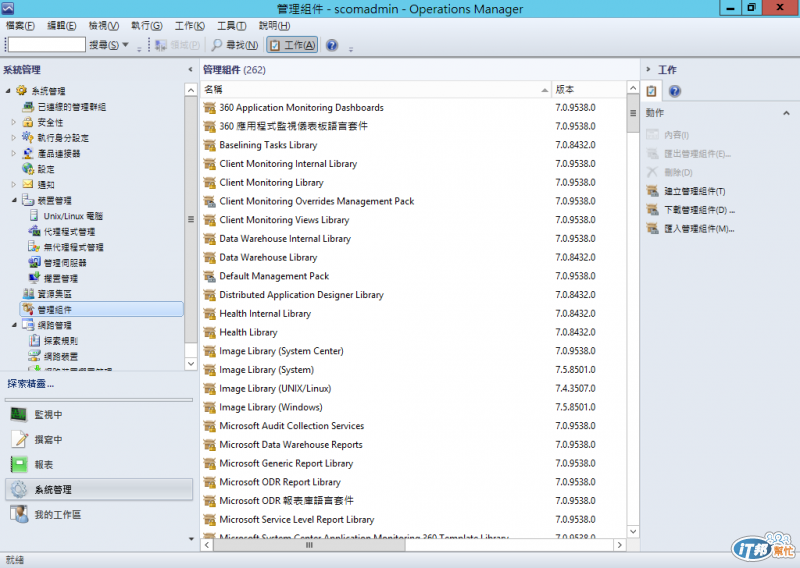Click the help icon in 工作 pane
The width and height of the screenshot is (800, 568).
click(x=674, y=91)
